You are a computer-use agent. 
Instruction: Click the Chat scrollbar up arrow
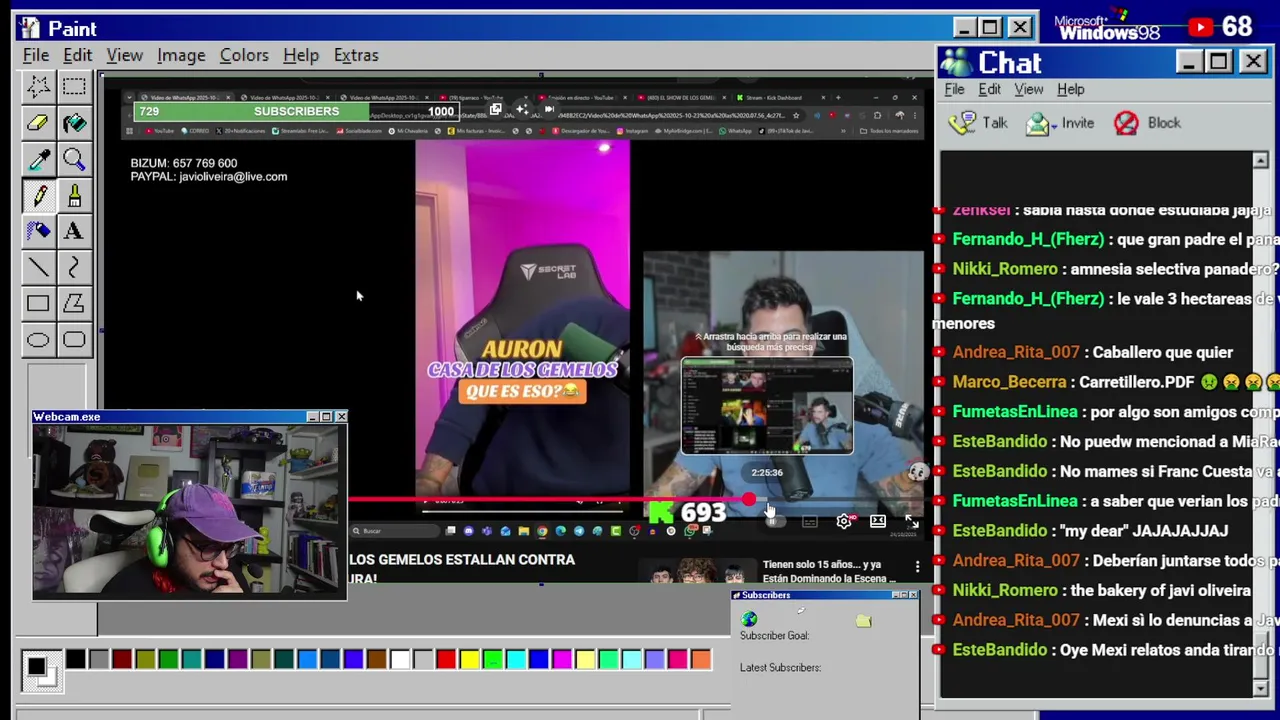[x=1260, y=161]
